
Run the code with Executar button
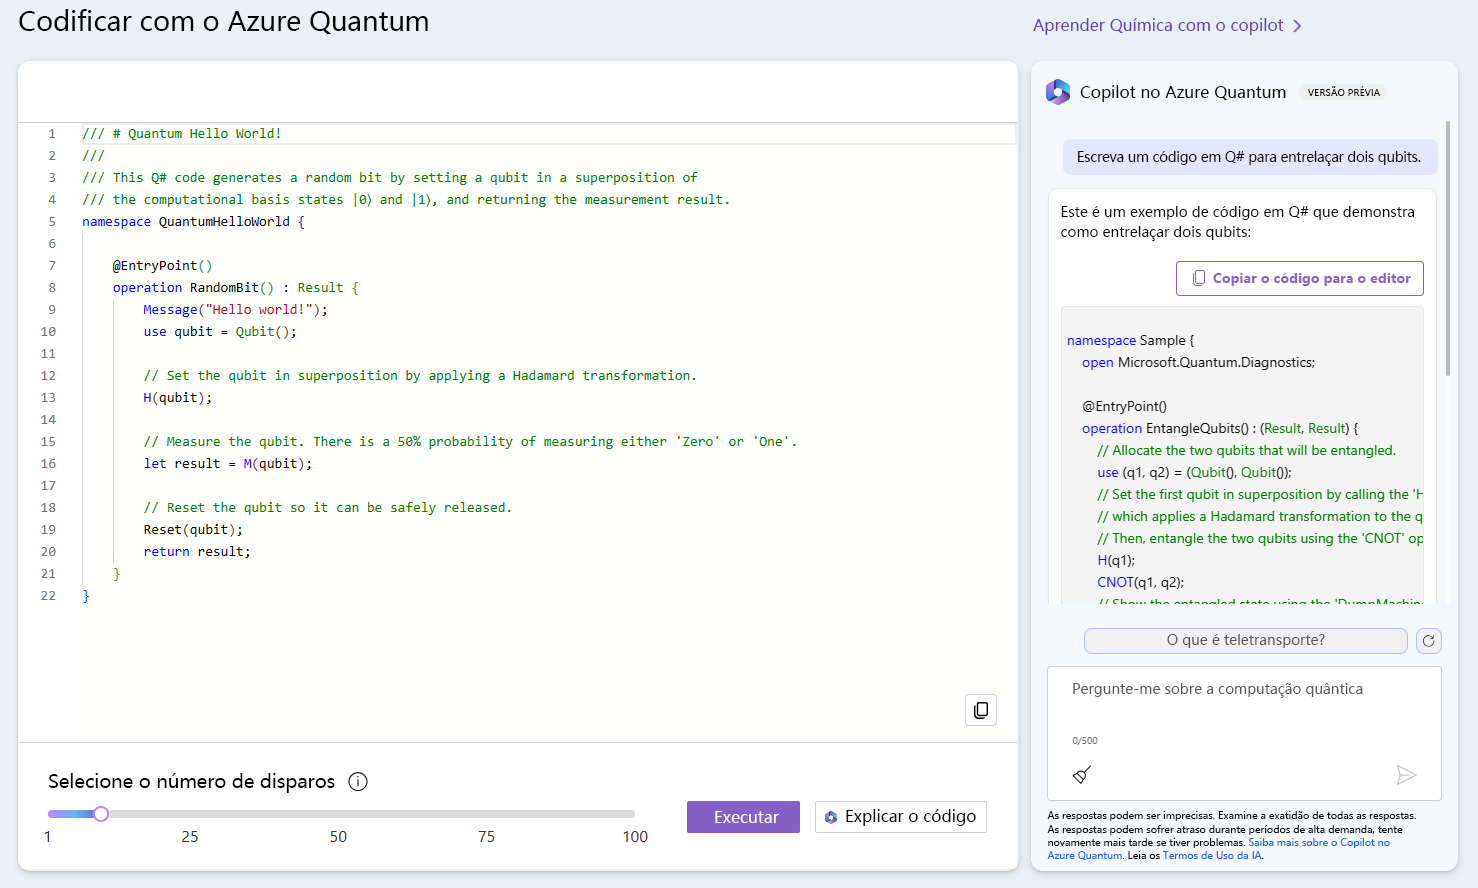click(x=743, y=817)
